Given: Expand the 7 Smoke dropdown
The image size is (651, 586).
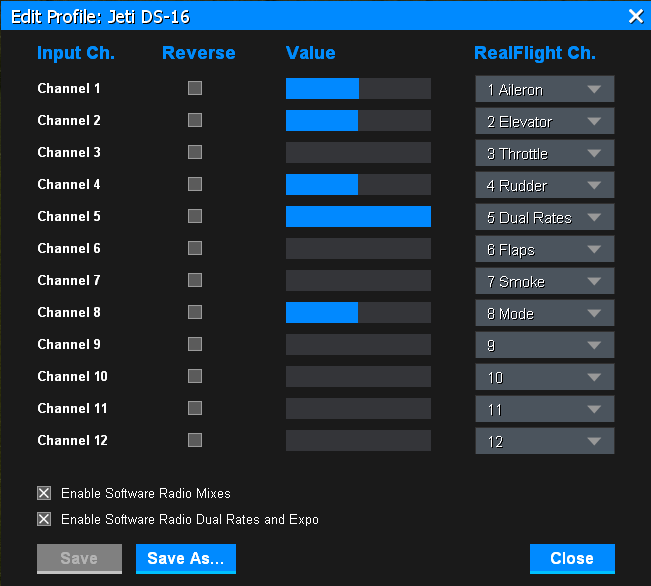Looking at the screenshot, I should pos(545,281).
